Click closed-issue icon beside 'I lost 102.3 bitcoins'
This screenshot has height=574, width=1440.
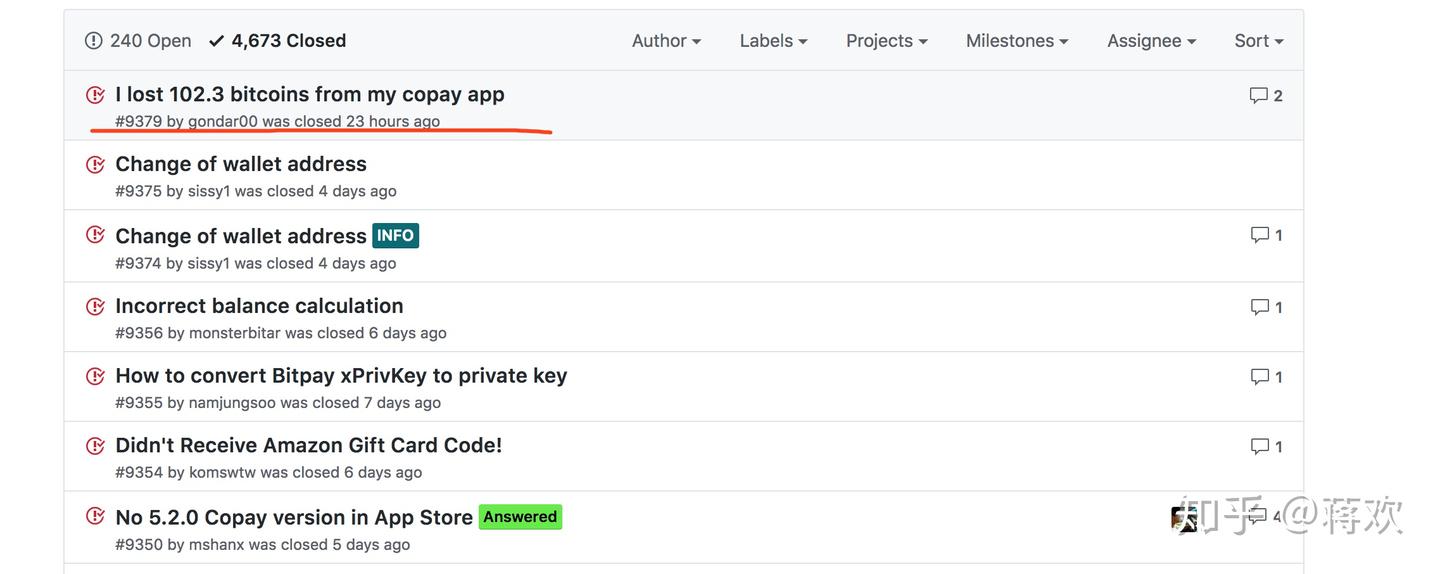[95, 95]
